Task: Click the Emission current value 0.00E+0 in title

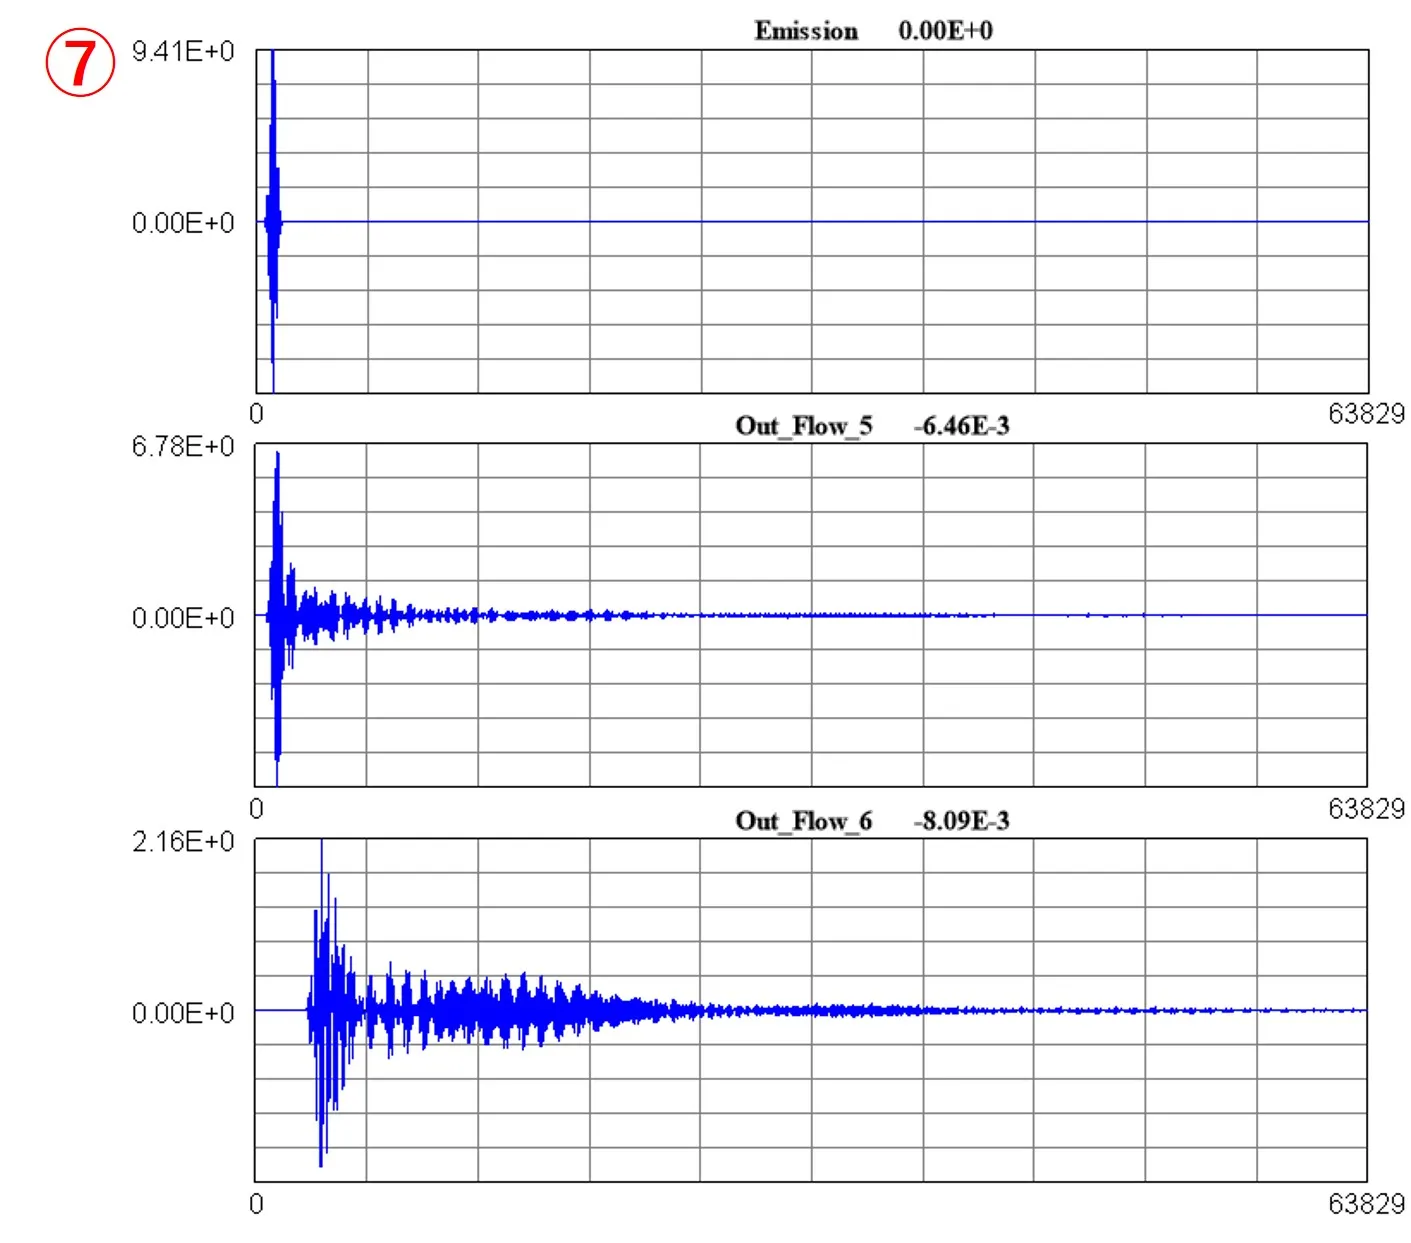Action: pos(945,31)
